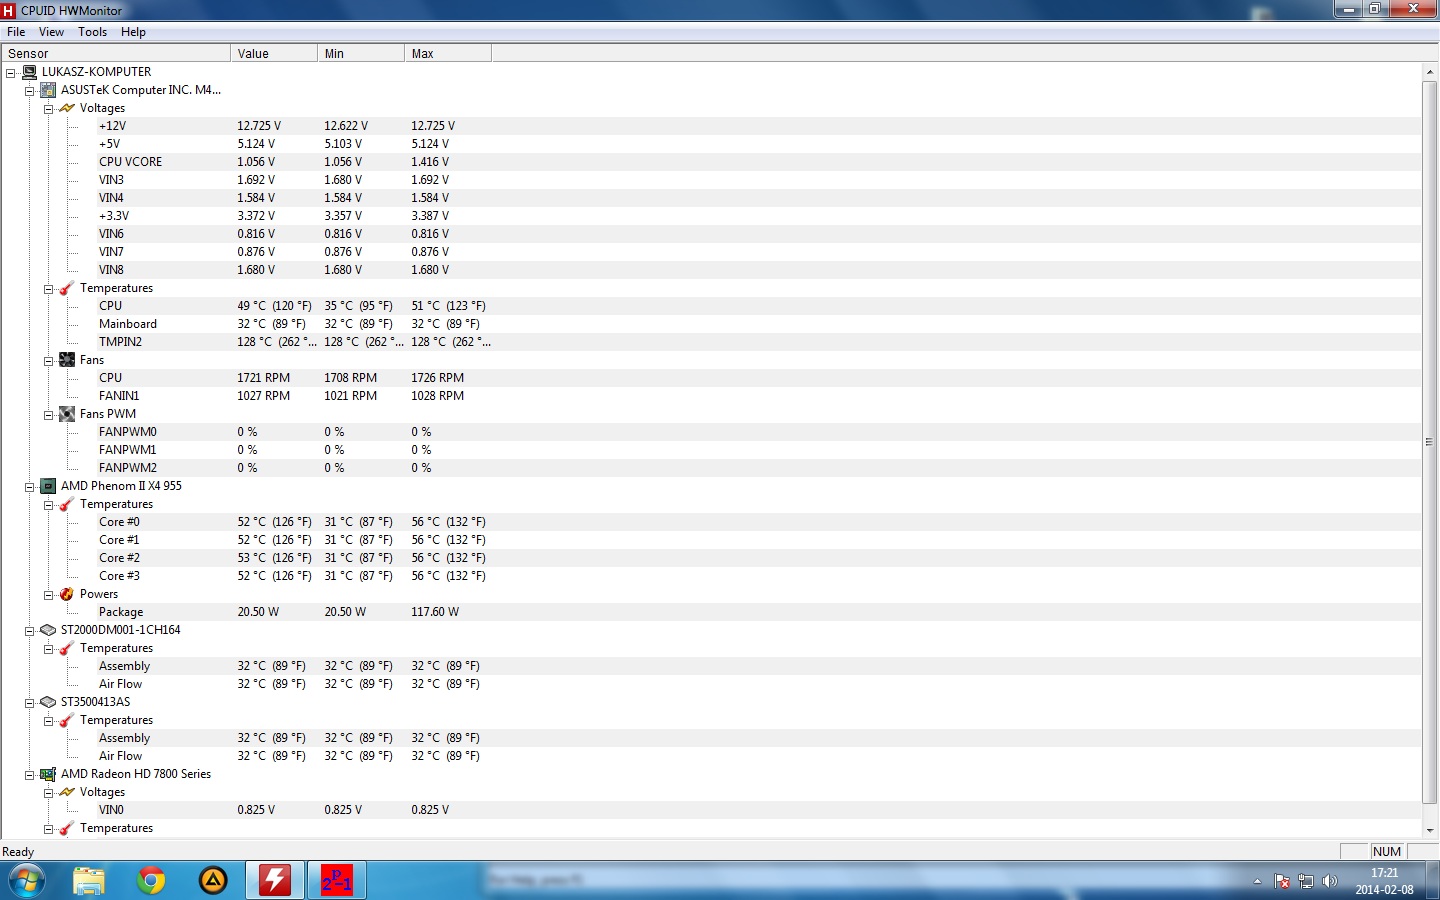
Task: Collapse the ASUSTeK Voltages group
Action: (48, 109)
